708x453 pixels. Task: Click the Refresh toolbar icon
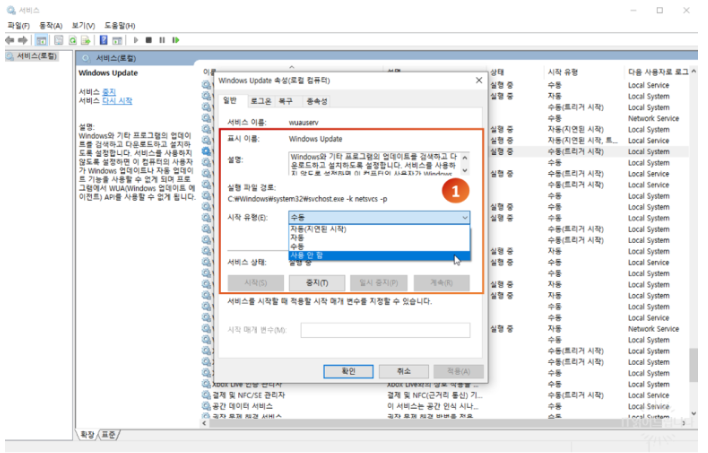pyautogui.click(x=72, y=40)
